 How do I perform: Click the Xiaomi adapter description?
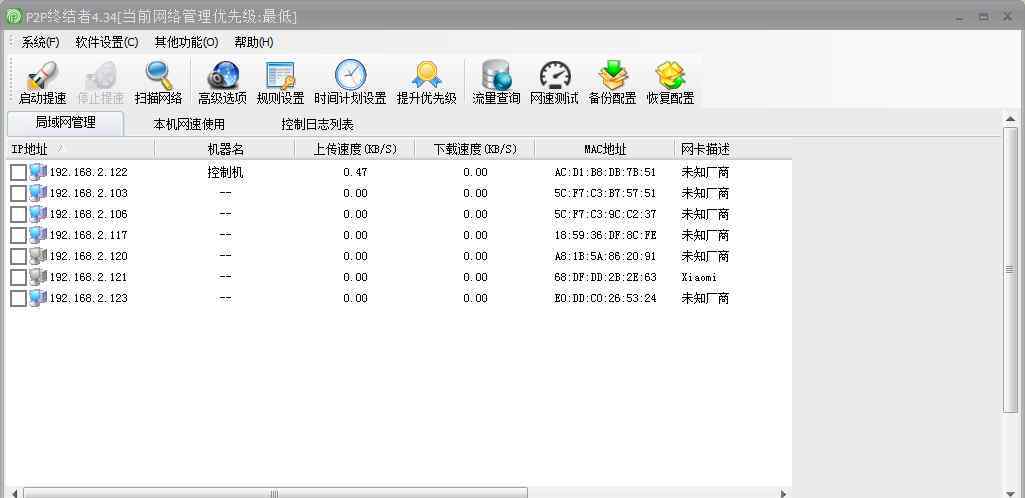pos(699,277)
